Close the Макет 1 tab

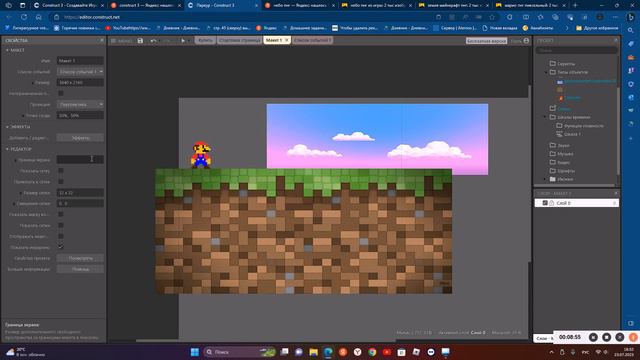coord(287,40)
